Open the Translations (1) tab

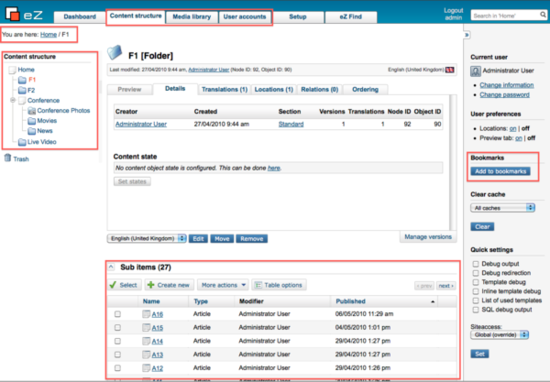pos(224,89)
